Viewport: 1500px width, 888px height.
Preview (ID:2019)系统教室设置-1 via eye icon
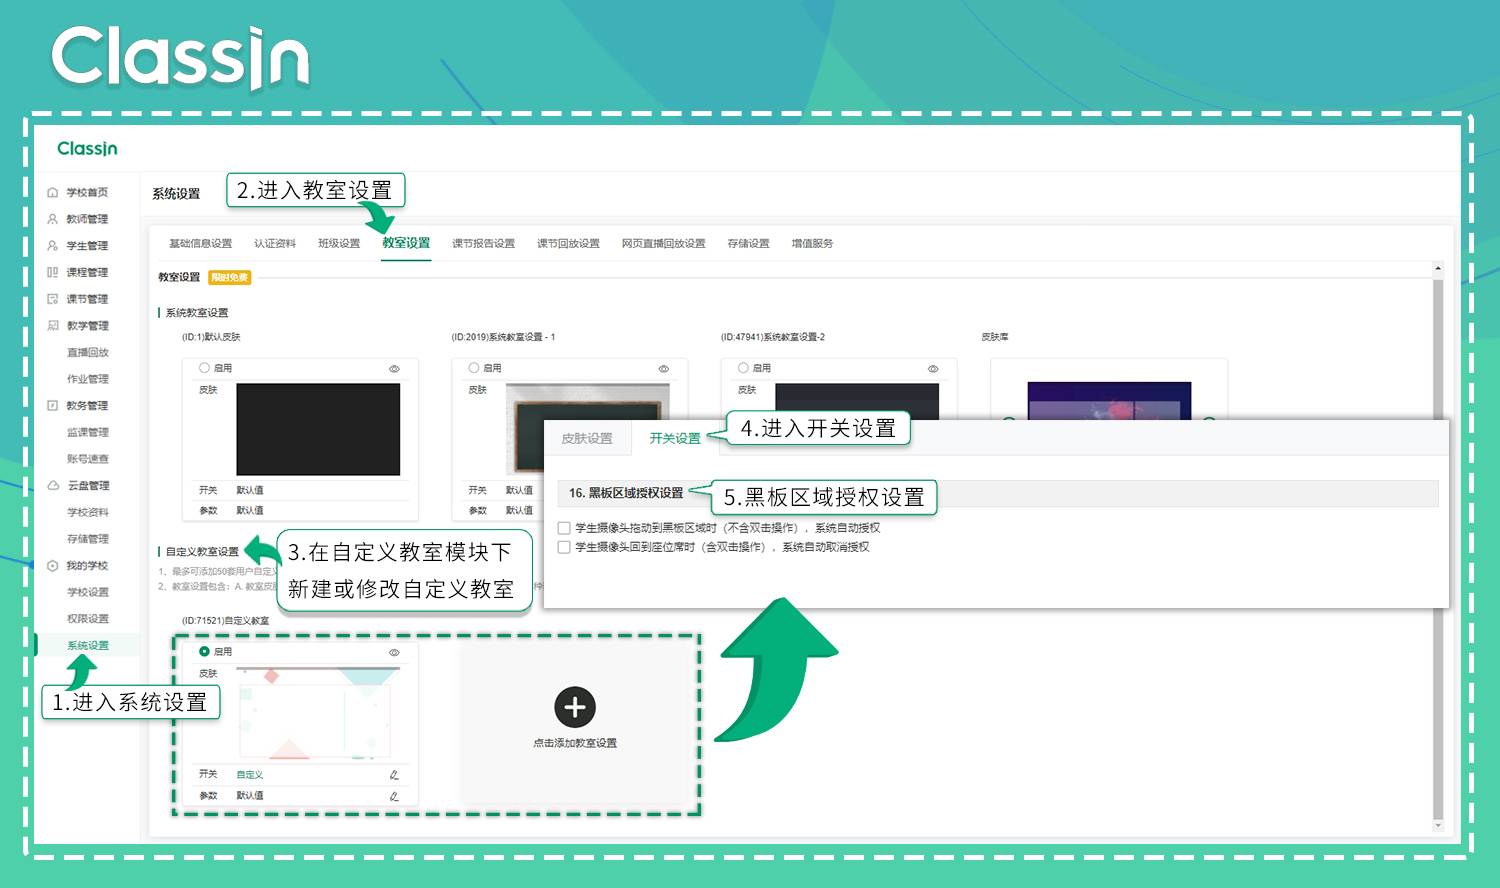point(663,369)
